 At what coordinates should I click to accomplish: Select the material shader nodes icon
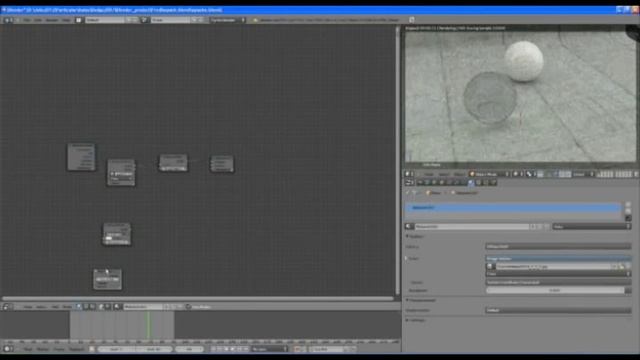[79, 307]
